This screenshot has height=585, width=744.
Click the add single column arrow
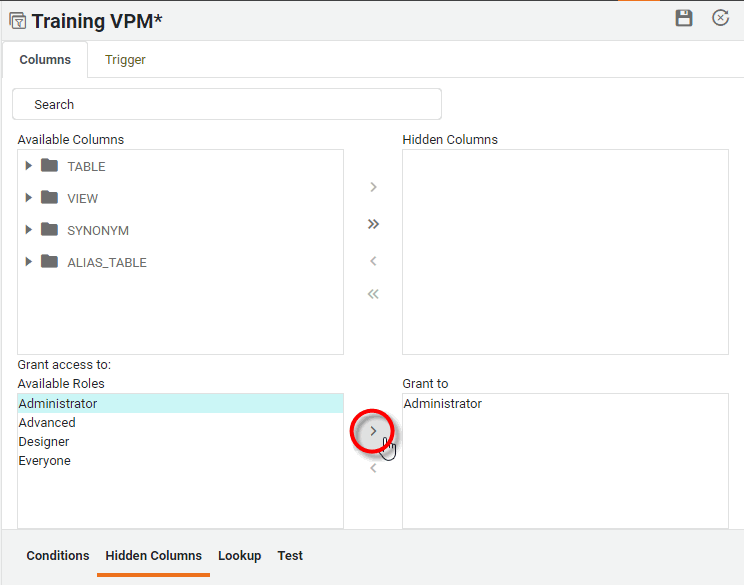[x=373, y=187]
